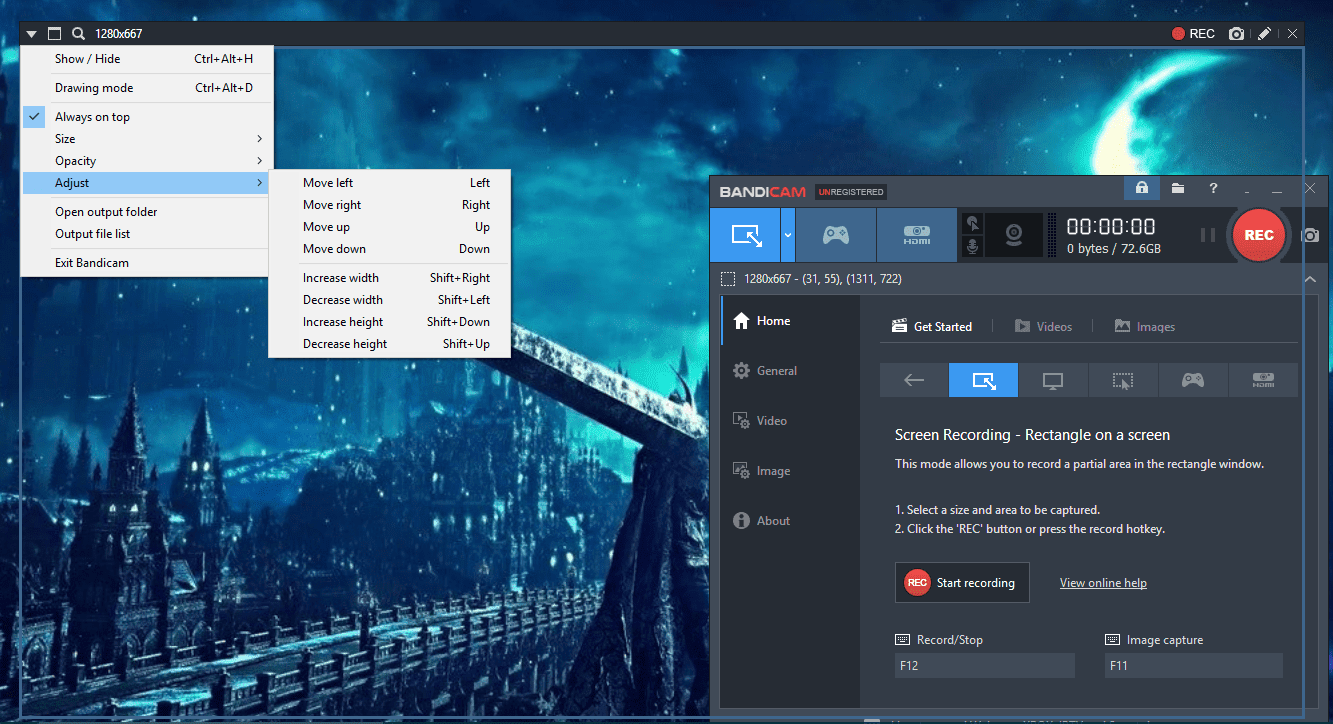
Task: Capture image with rectangle toolbar camera icon
Action: pos(1237,34)
